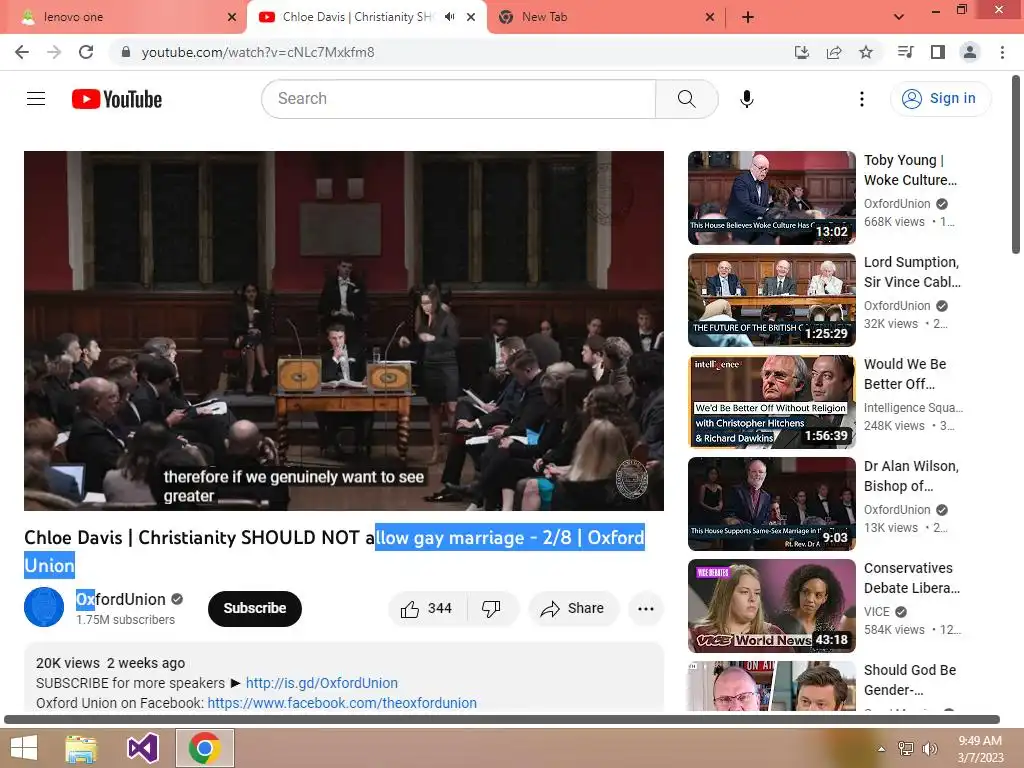Expand the tab search chevron
The width and height of the screenshot is (1024, 768).
coord(899,17)
